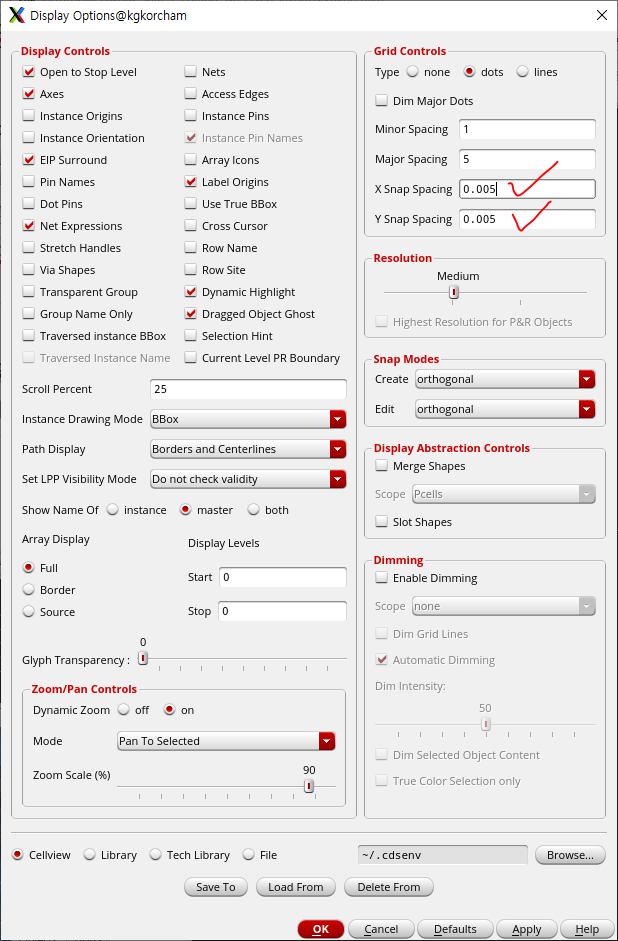
Task: Enable Cross Cursor checkbox
Action: pos(190,226)
